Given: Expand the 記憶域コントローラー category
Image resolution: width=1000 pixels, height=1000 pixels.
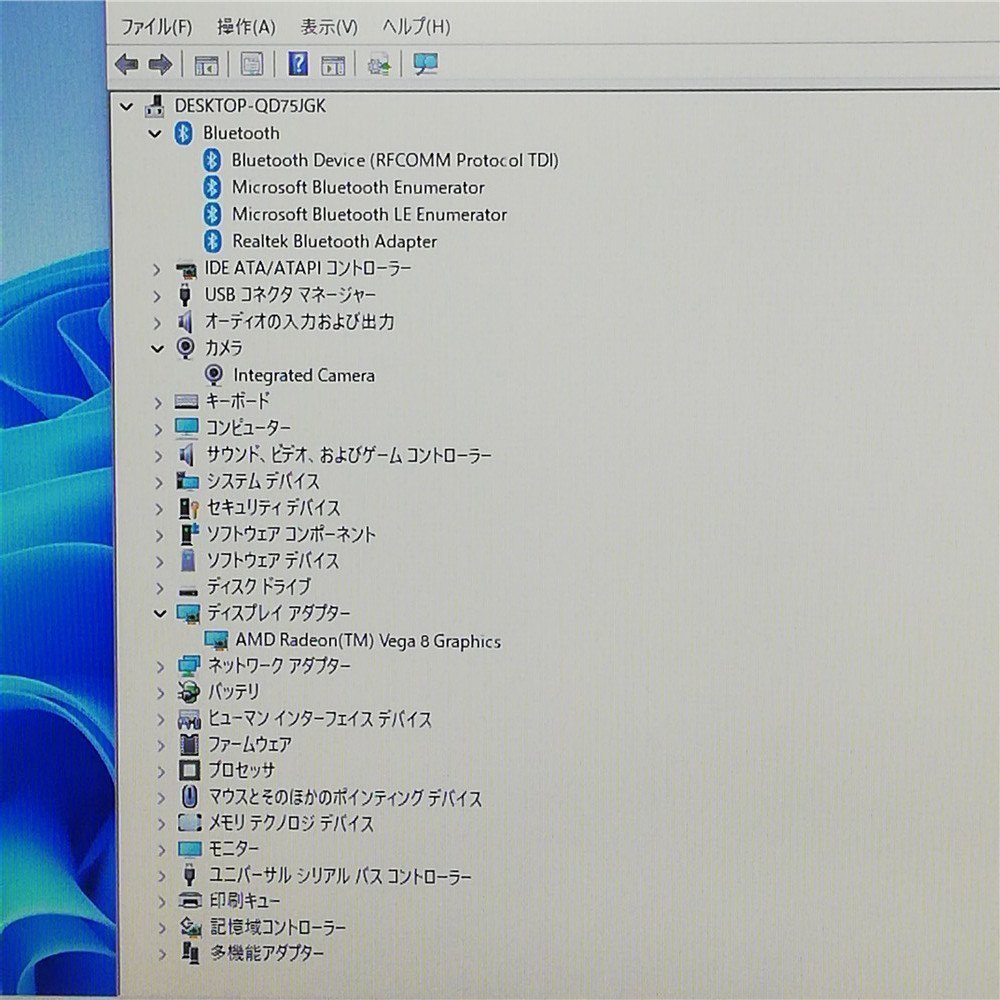Looking at the screenshot, I should pyautogui.click(x=162, y=928).
